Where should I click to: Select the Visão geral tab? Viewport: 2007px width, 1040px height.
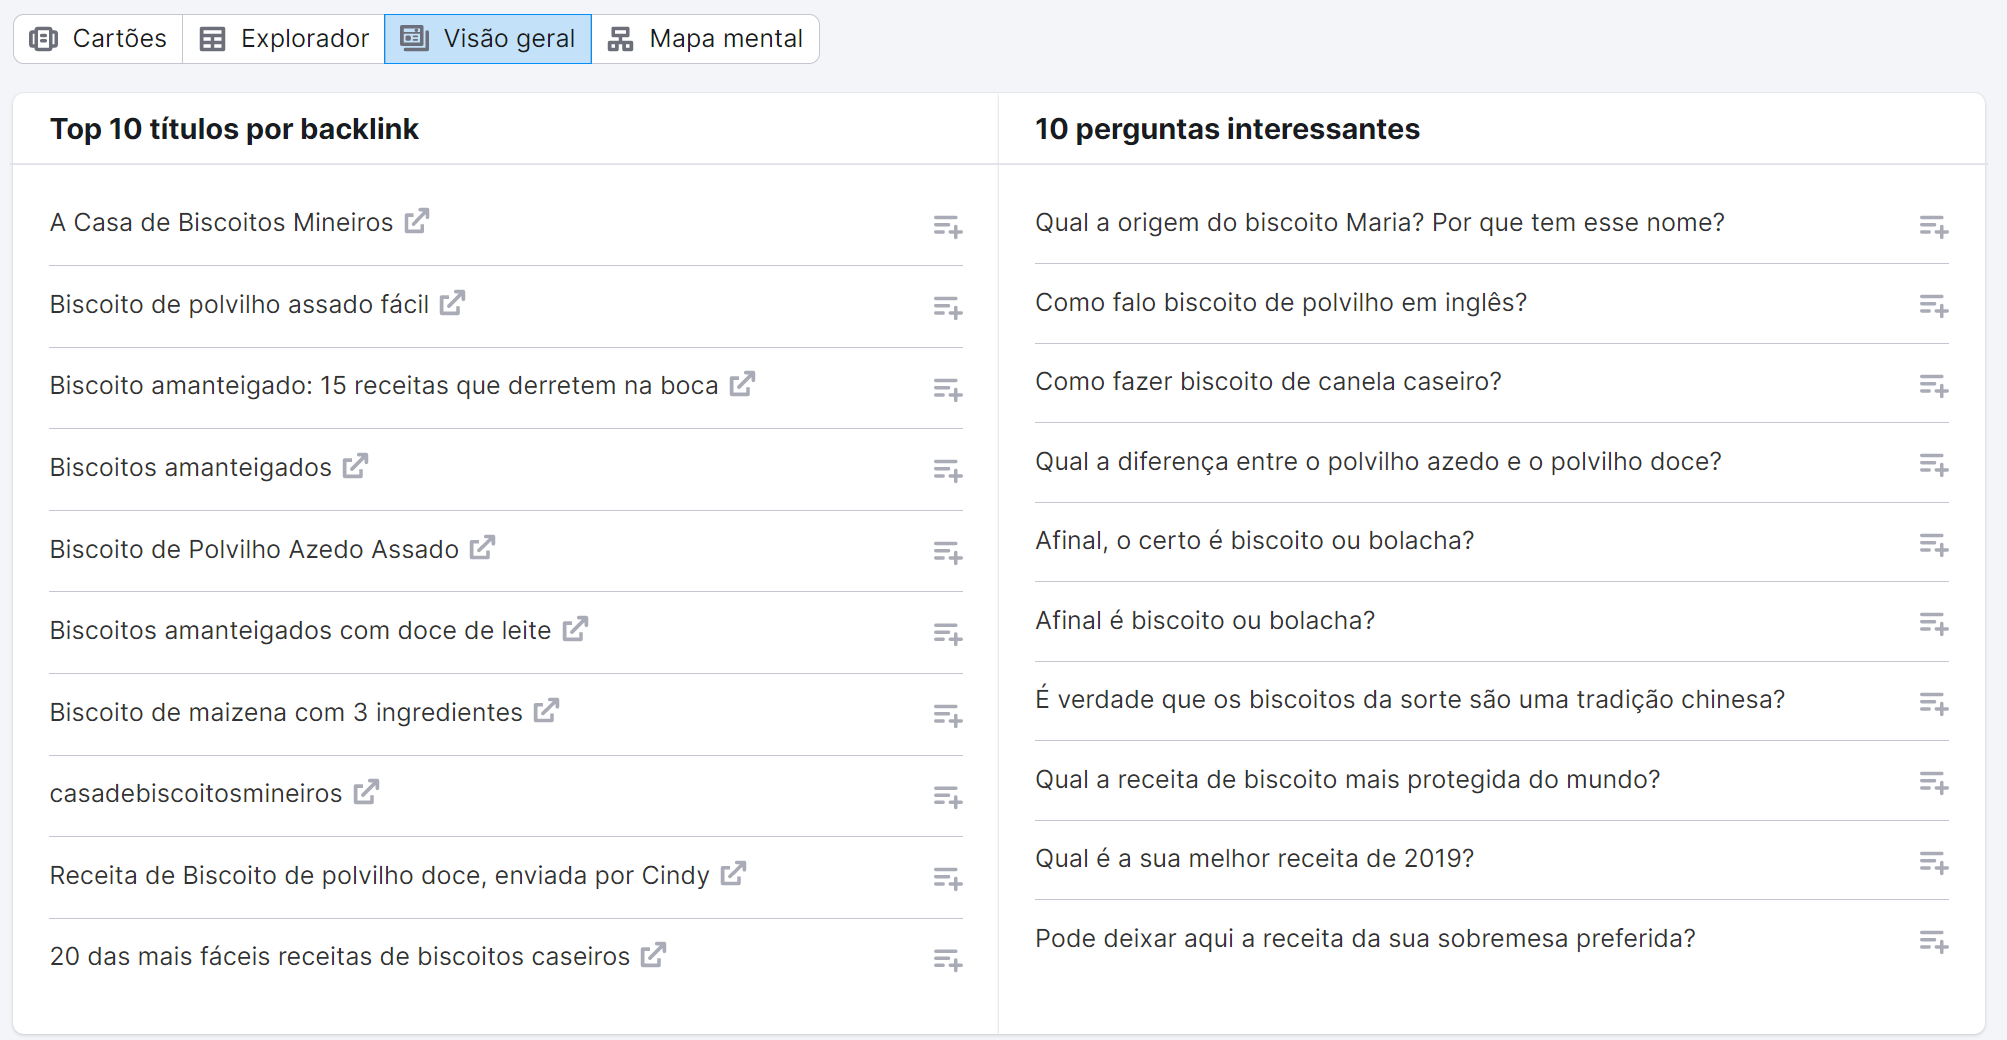tap(488, 39)
